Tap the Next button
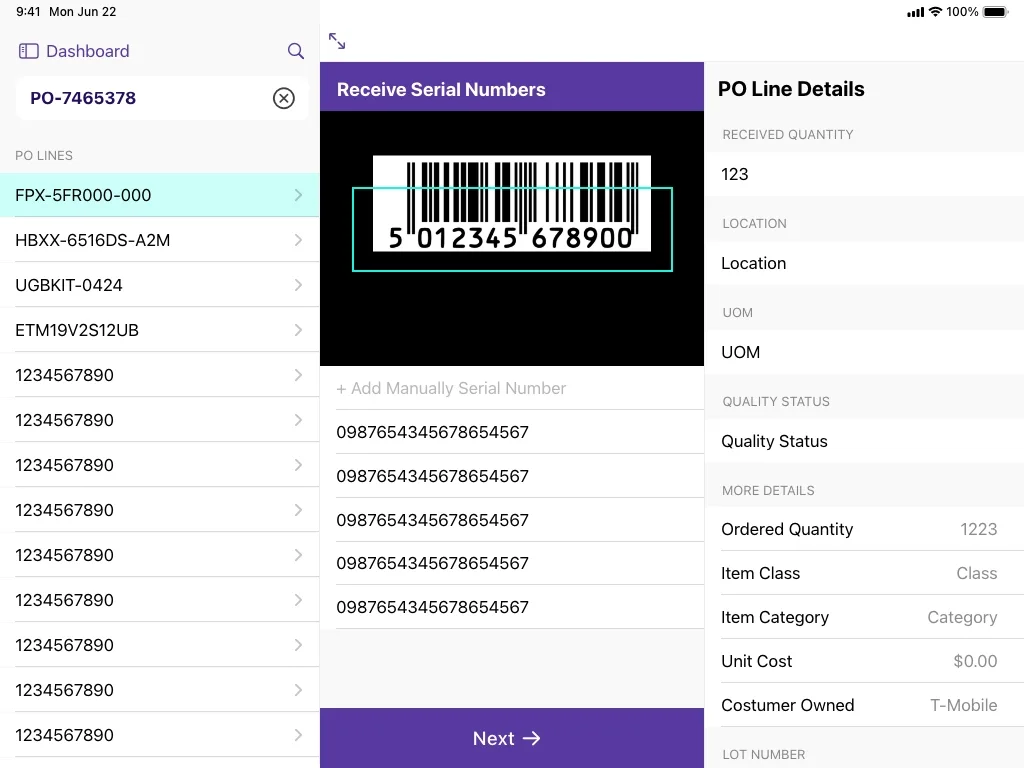The height and width of the screenshot is (768, 1024). pos(512,738)
